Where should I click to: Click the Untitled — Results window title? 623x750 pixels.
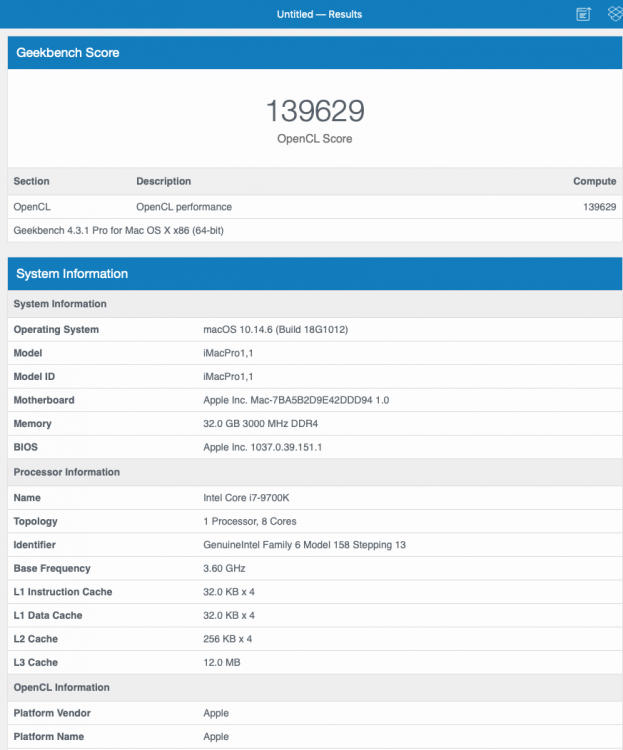pos(319,14)
